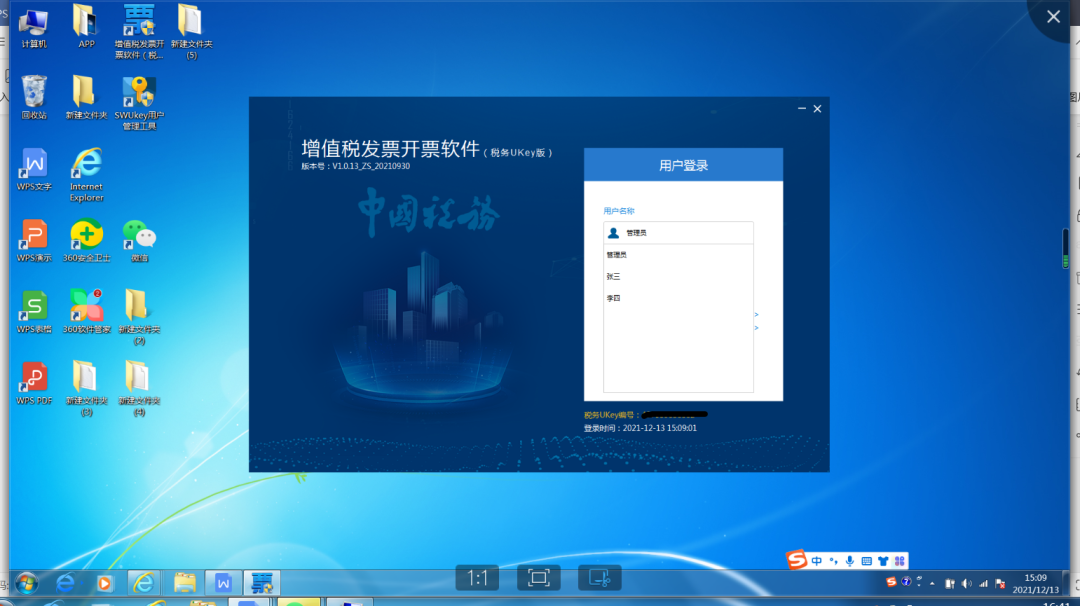
Task: Switch to Internet Explorer taskbar button
Action: [143, 583]
